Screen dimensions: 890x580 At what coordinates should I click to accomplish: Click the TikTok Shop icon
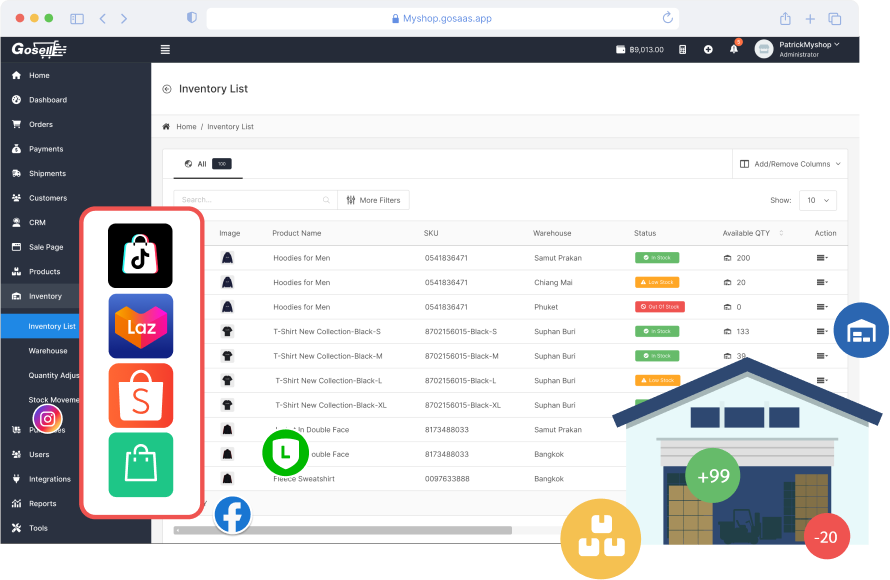140,255
